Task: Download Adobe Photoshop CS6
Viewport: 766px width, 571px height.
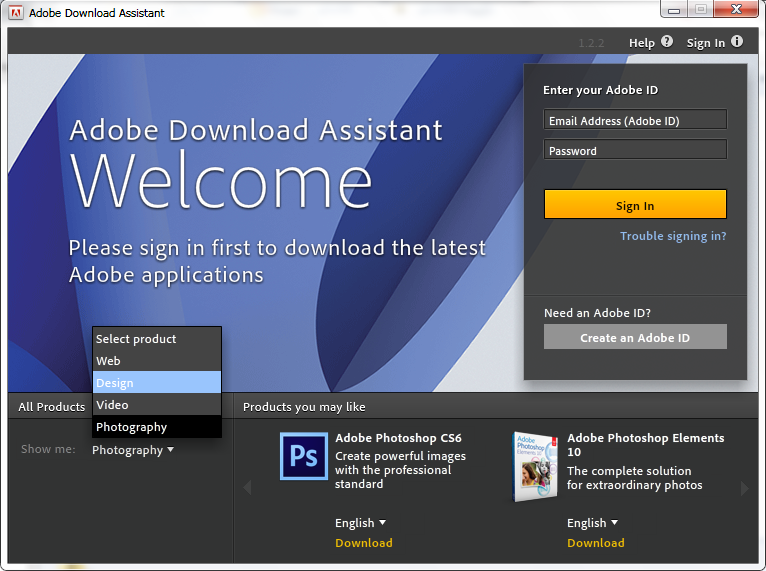Action: [x=363, y=543]
